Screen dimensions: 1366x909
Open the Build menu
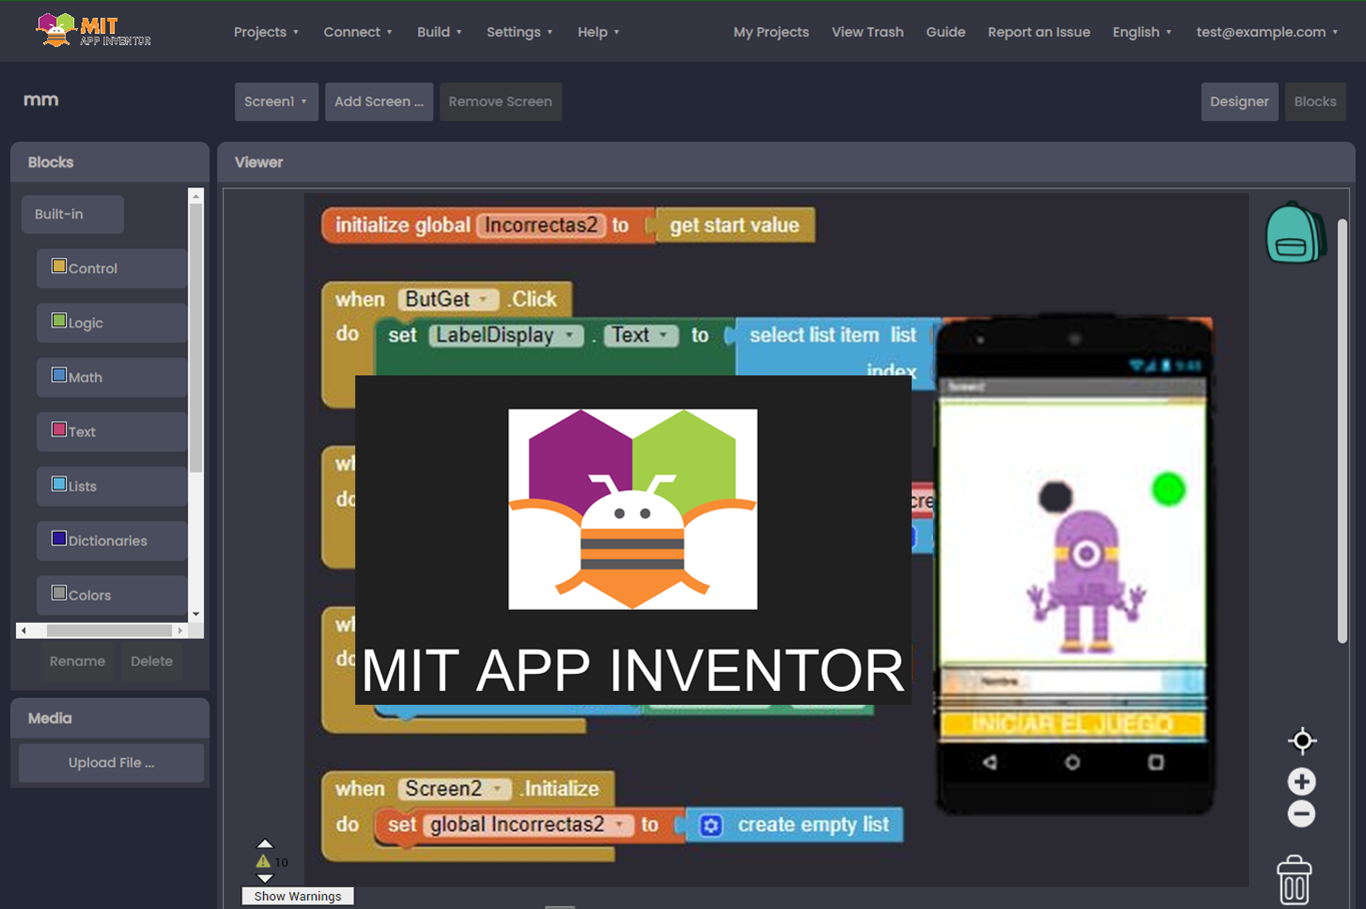[x=439, y=32]
